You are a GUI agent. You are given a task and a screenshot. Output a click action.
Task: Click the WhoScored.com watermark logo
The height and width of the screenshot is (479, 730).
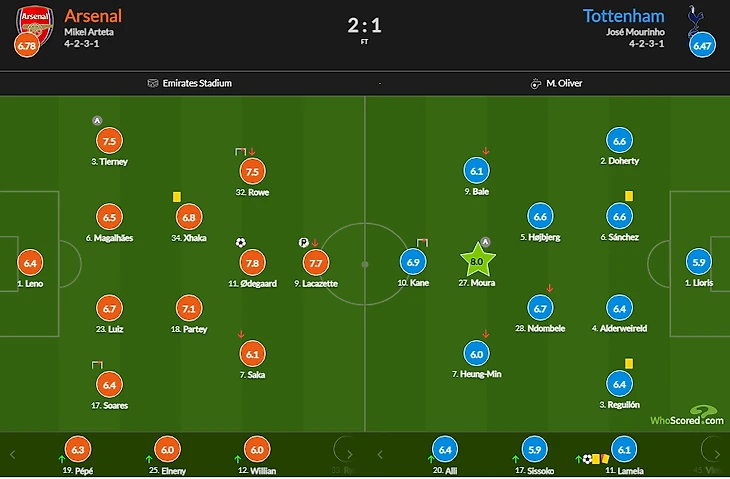687,416
